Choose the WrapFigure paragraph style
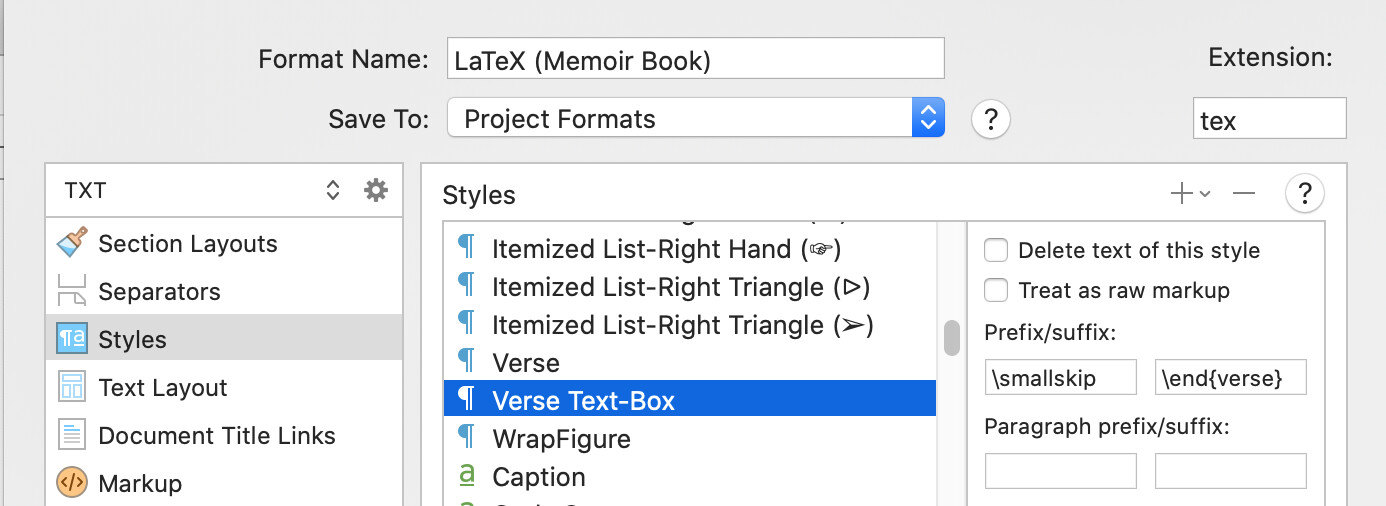This screenshot has height=506, width=1386. (x=690, y=438)
